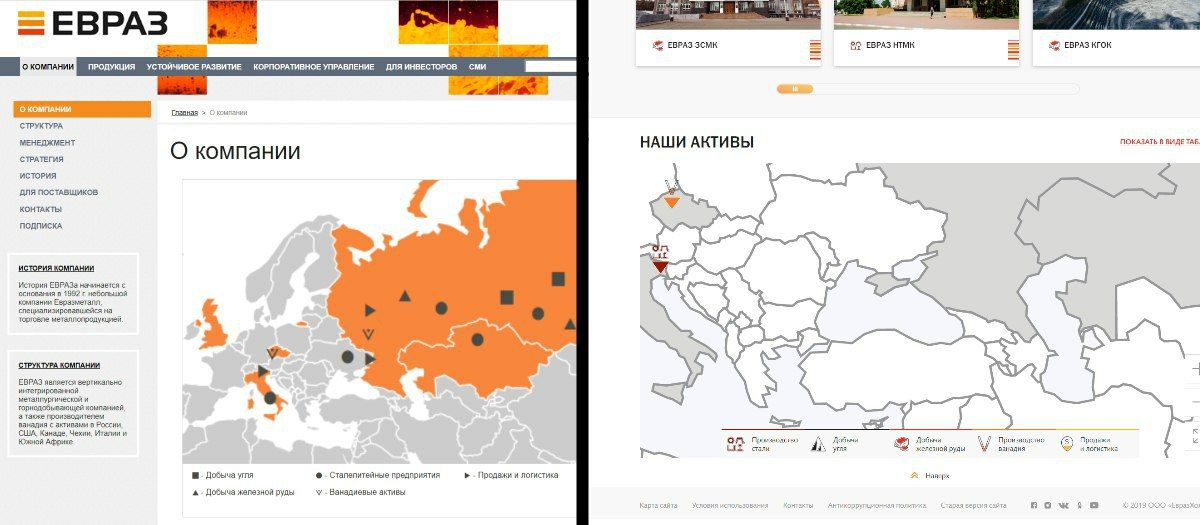The width and height of the screenshot is (1200, 525).
Task: Select the vanadium V marker in central Europe
Action: pyautogui.click(x=273, y=353)
